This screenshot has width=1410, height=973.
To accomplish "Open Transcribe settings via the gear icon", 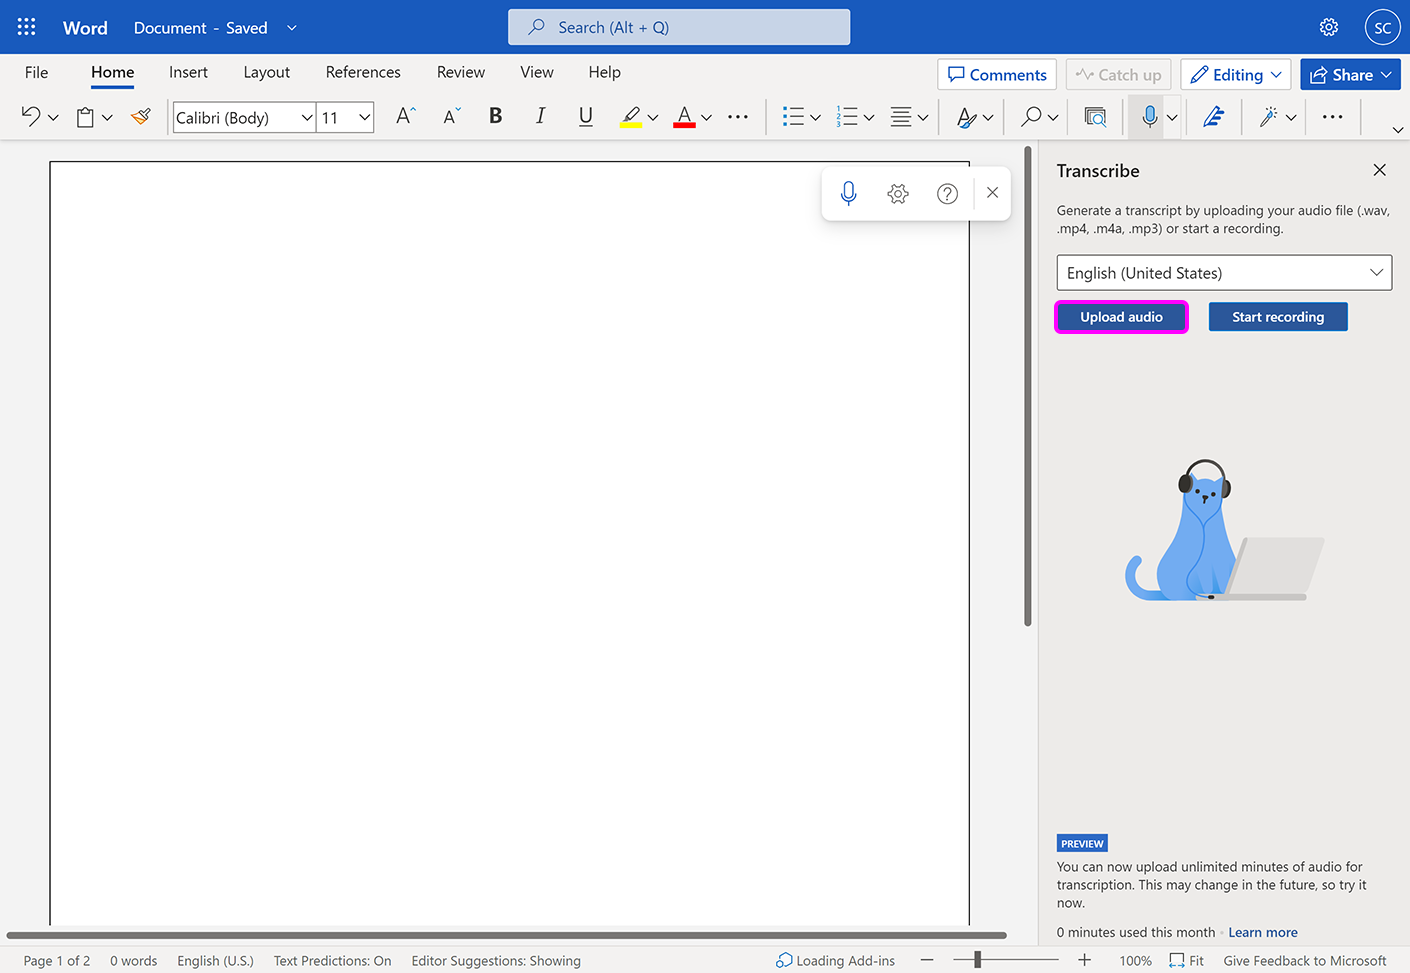I will [x=897, y=193].
